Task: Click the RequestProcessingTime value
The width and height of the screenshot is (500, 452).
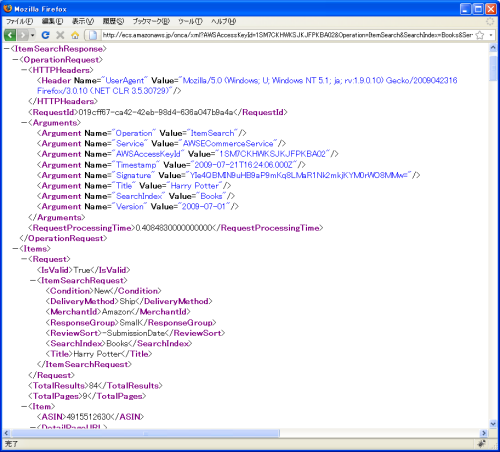Action: [174, 228]
